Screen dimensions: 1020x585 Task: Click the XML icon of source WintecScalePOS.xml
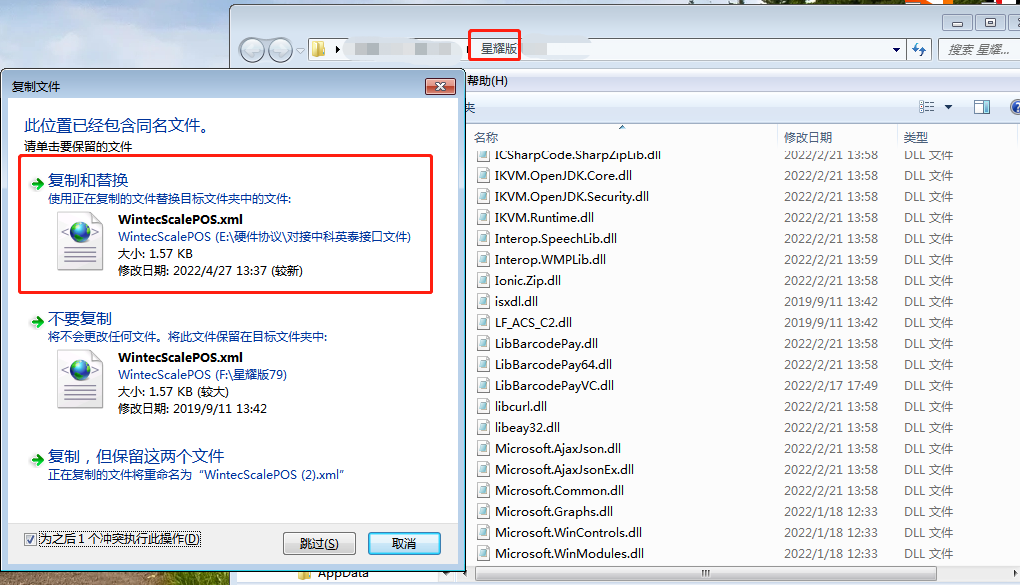[x=80, y=241]
